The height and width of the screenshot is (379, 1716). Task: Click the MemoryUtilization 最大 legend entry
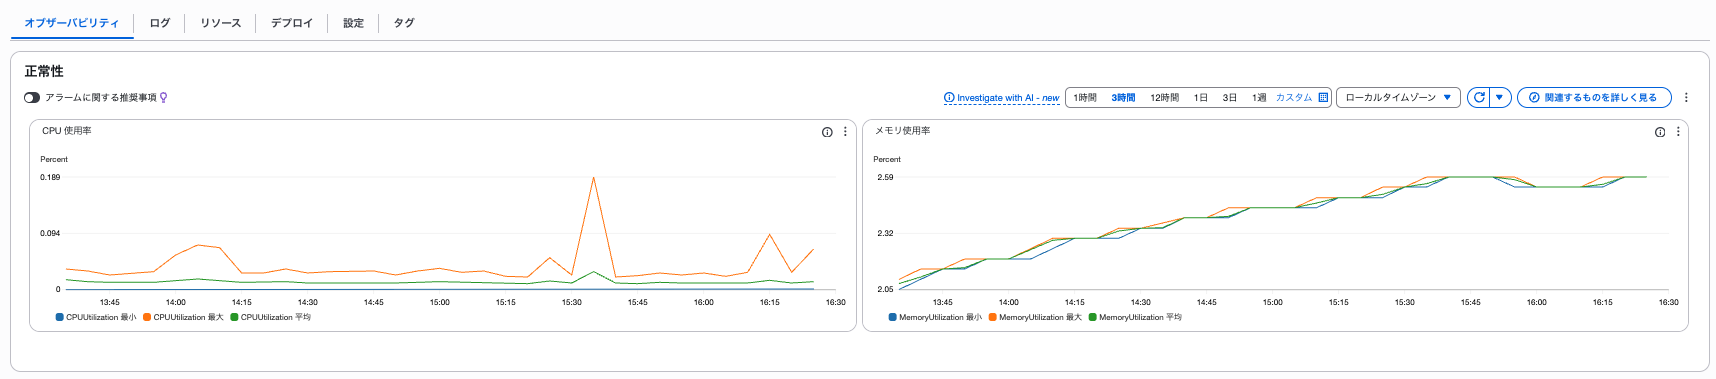pyautogui.click(x=1035, y=317)
